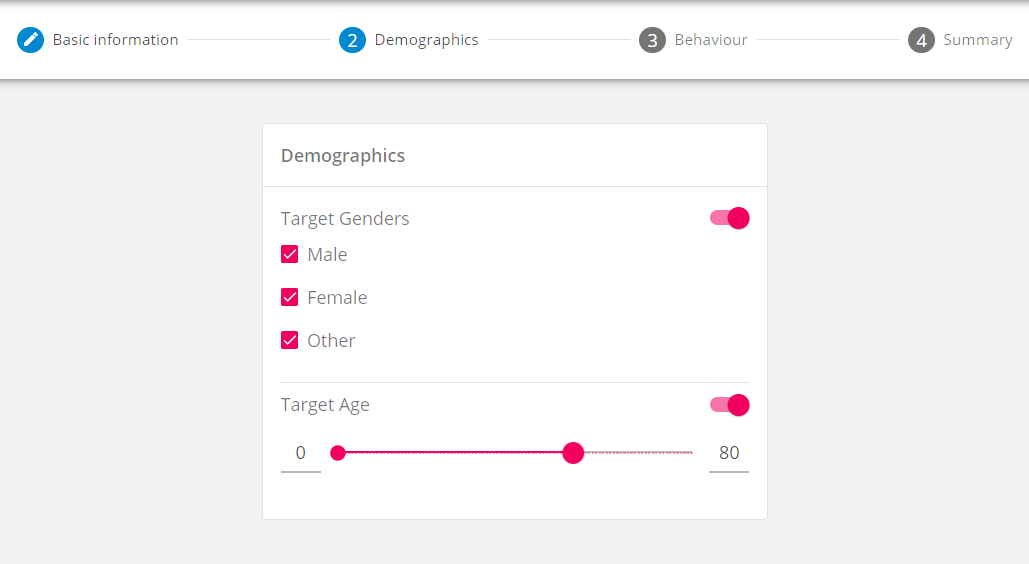Click the Female checkbox label text

pos(337,297)
